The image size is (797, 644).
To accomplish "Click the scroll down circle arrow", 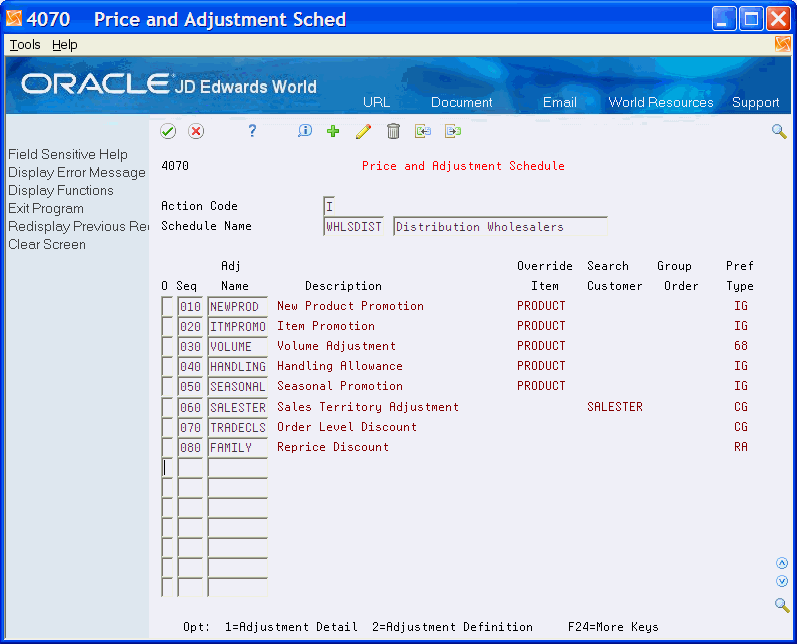I will (782, 581).
